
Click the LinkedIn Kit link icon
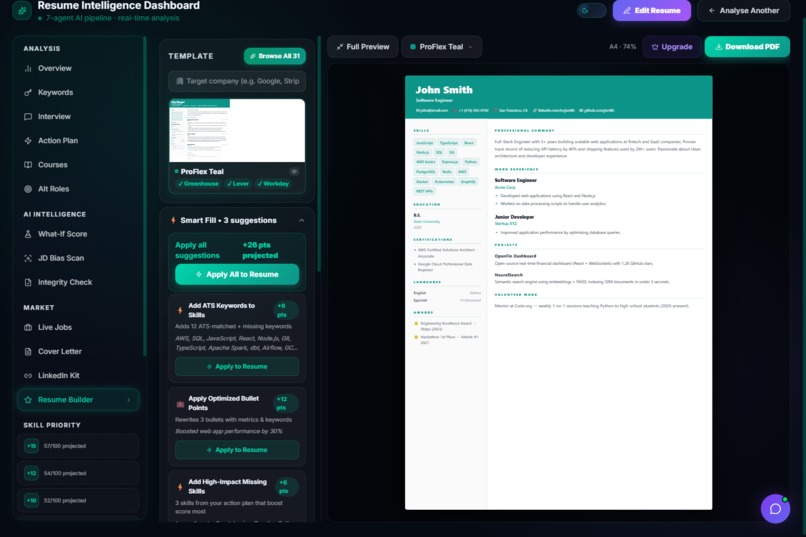28,376
